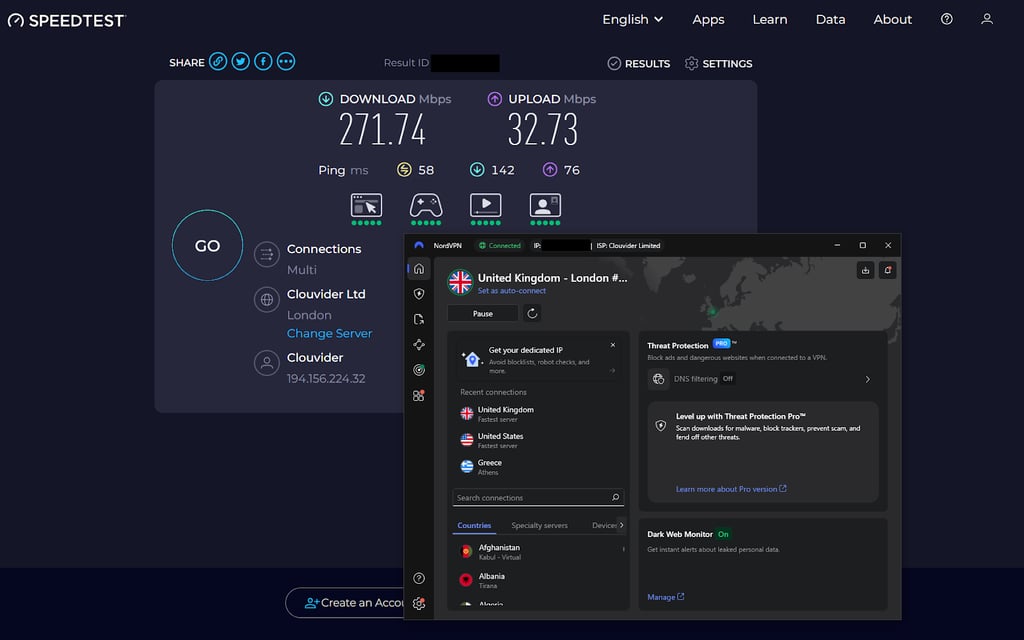Open NordVPN help sidebar icon

coord(419,578)
